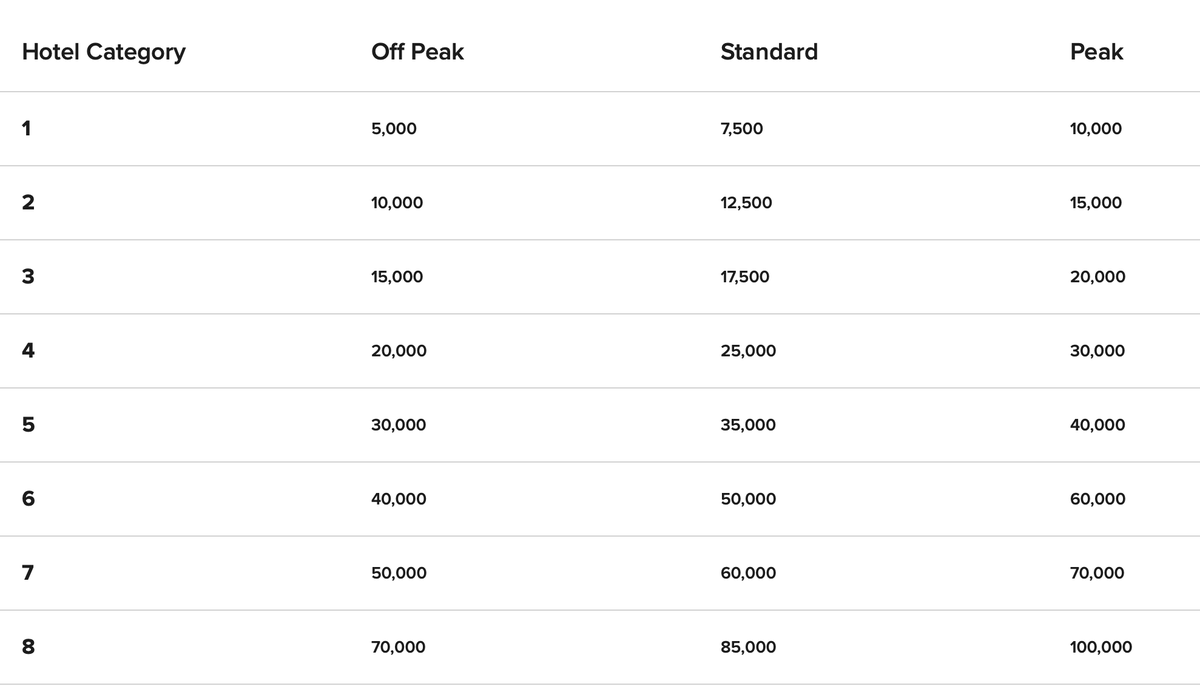Click the Standard column header

[x=769, y=52]
